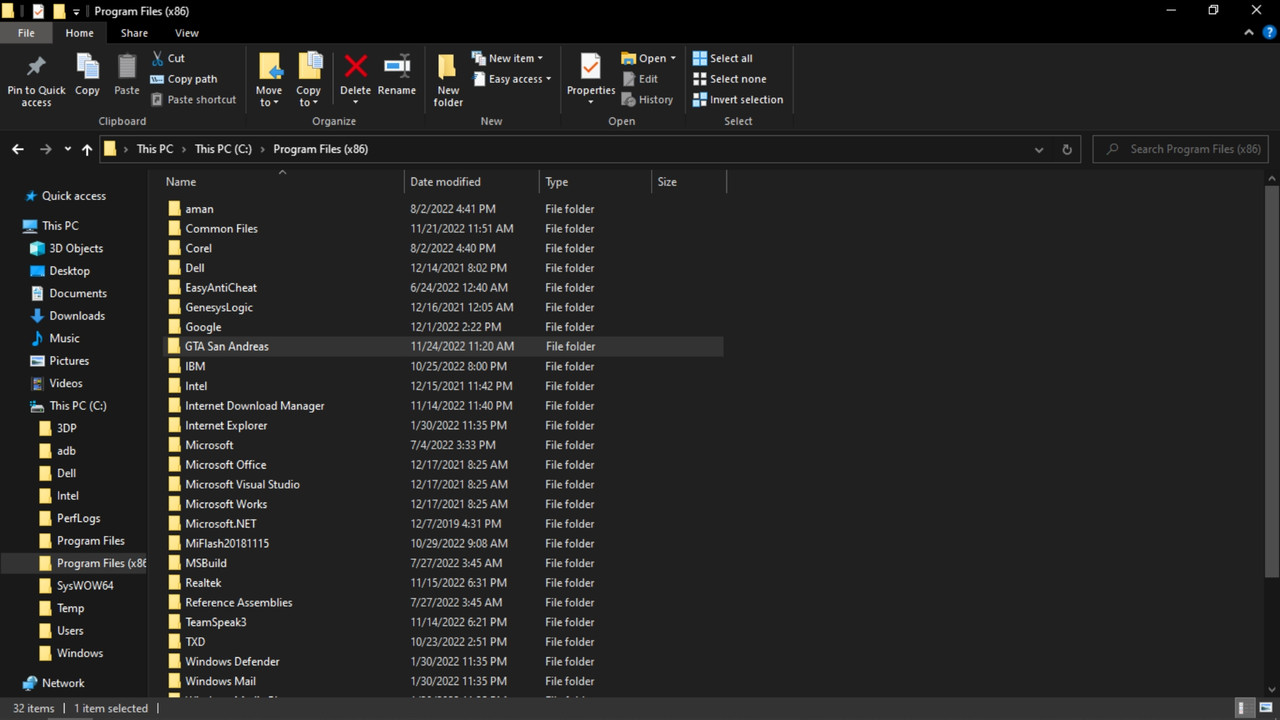The width and height of the screenshot is (1280, 720).
Task: Rename the selected folder
Action: [397, 76]
